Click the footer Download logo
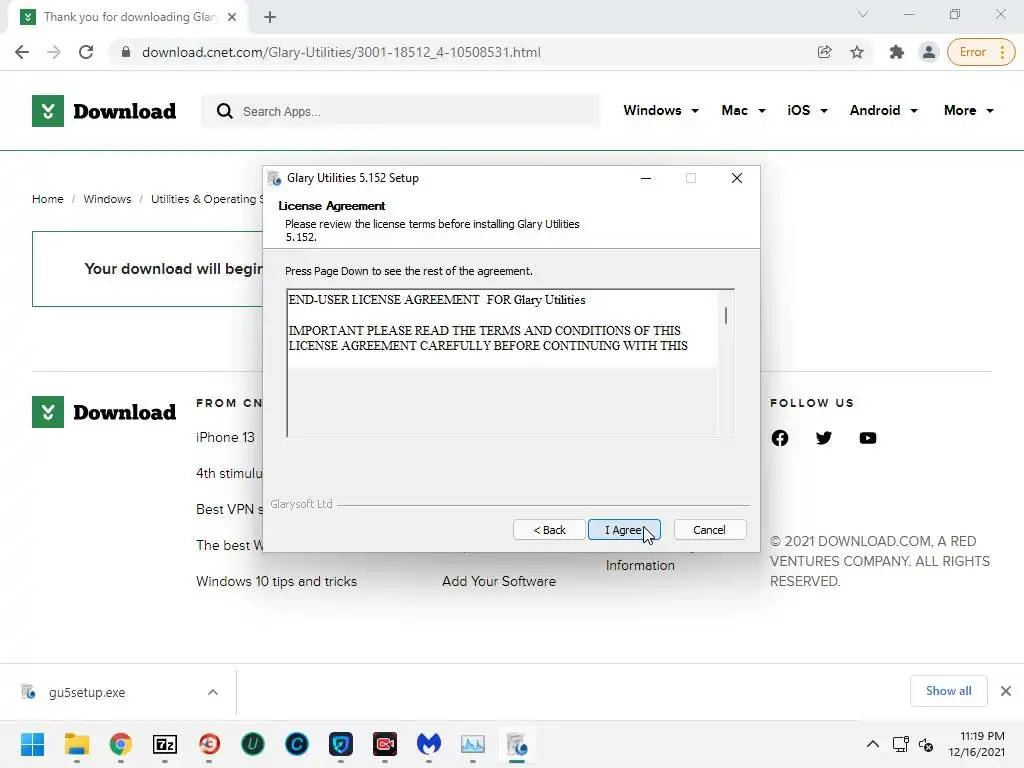Viewport: 1024px width, 768px height. tap(104, 412)
